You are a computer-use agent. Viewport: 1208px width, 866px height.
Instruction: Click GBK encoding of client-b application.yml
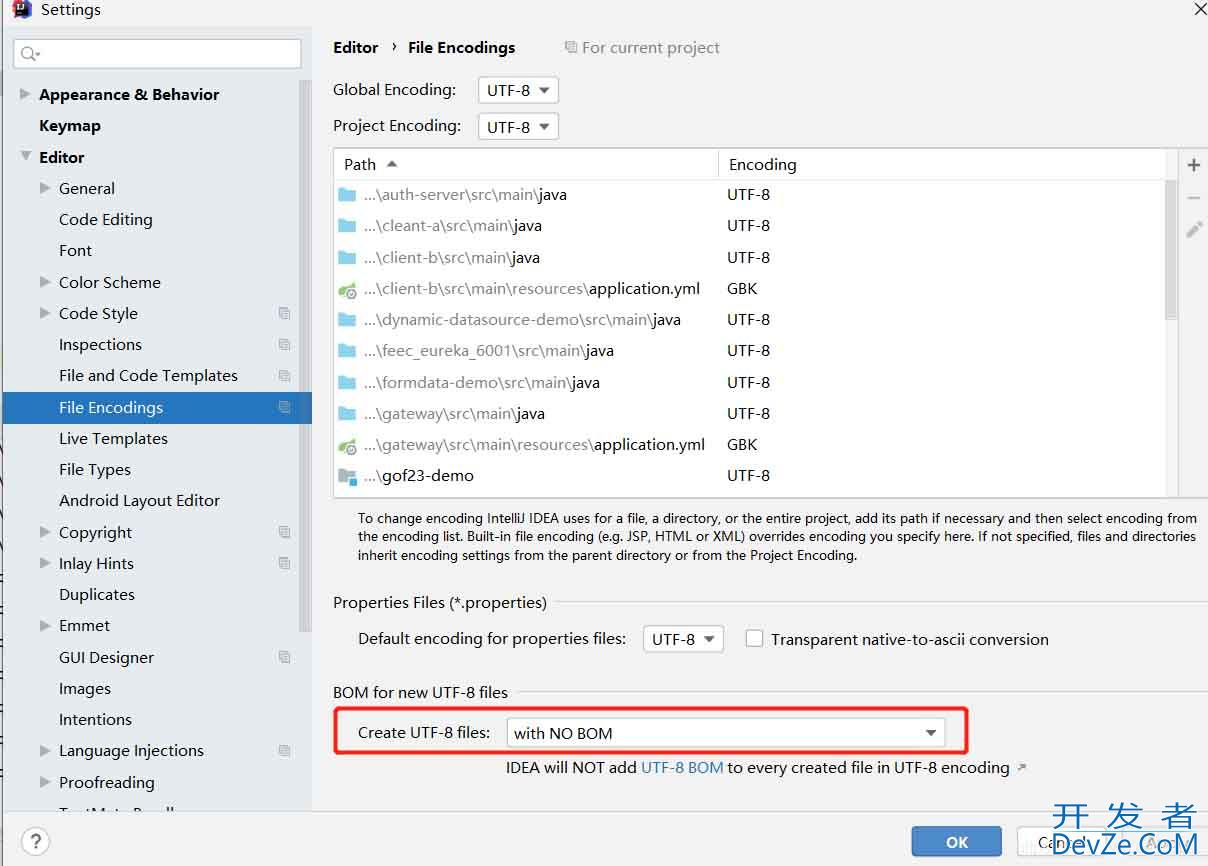743,289
